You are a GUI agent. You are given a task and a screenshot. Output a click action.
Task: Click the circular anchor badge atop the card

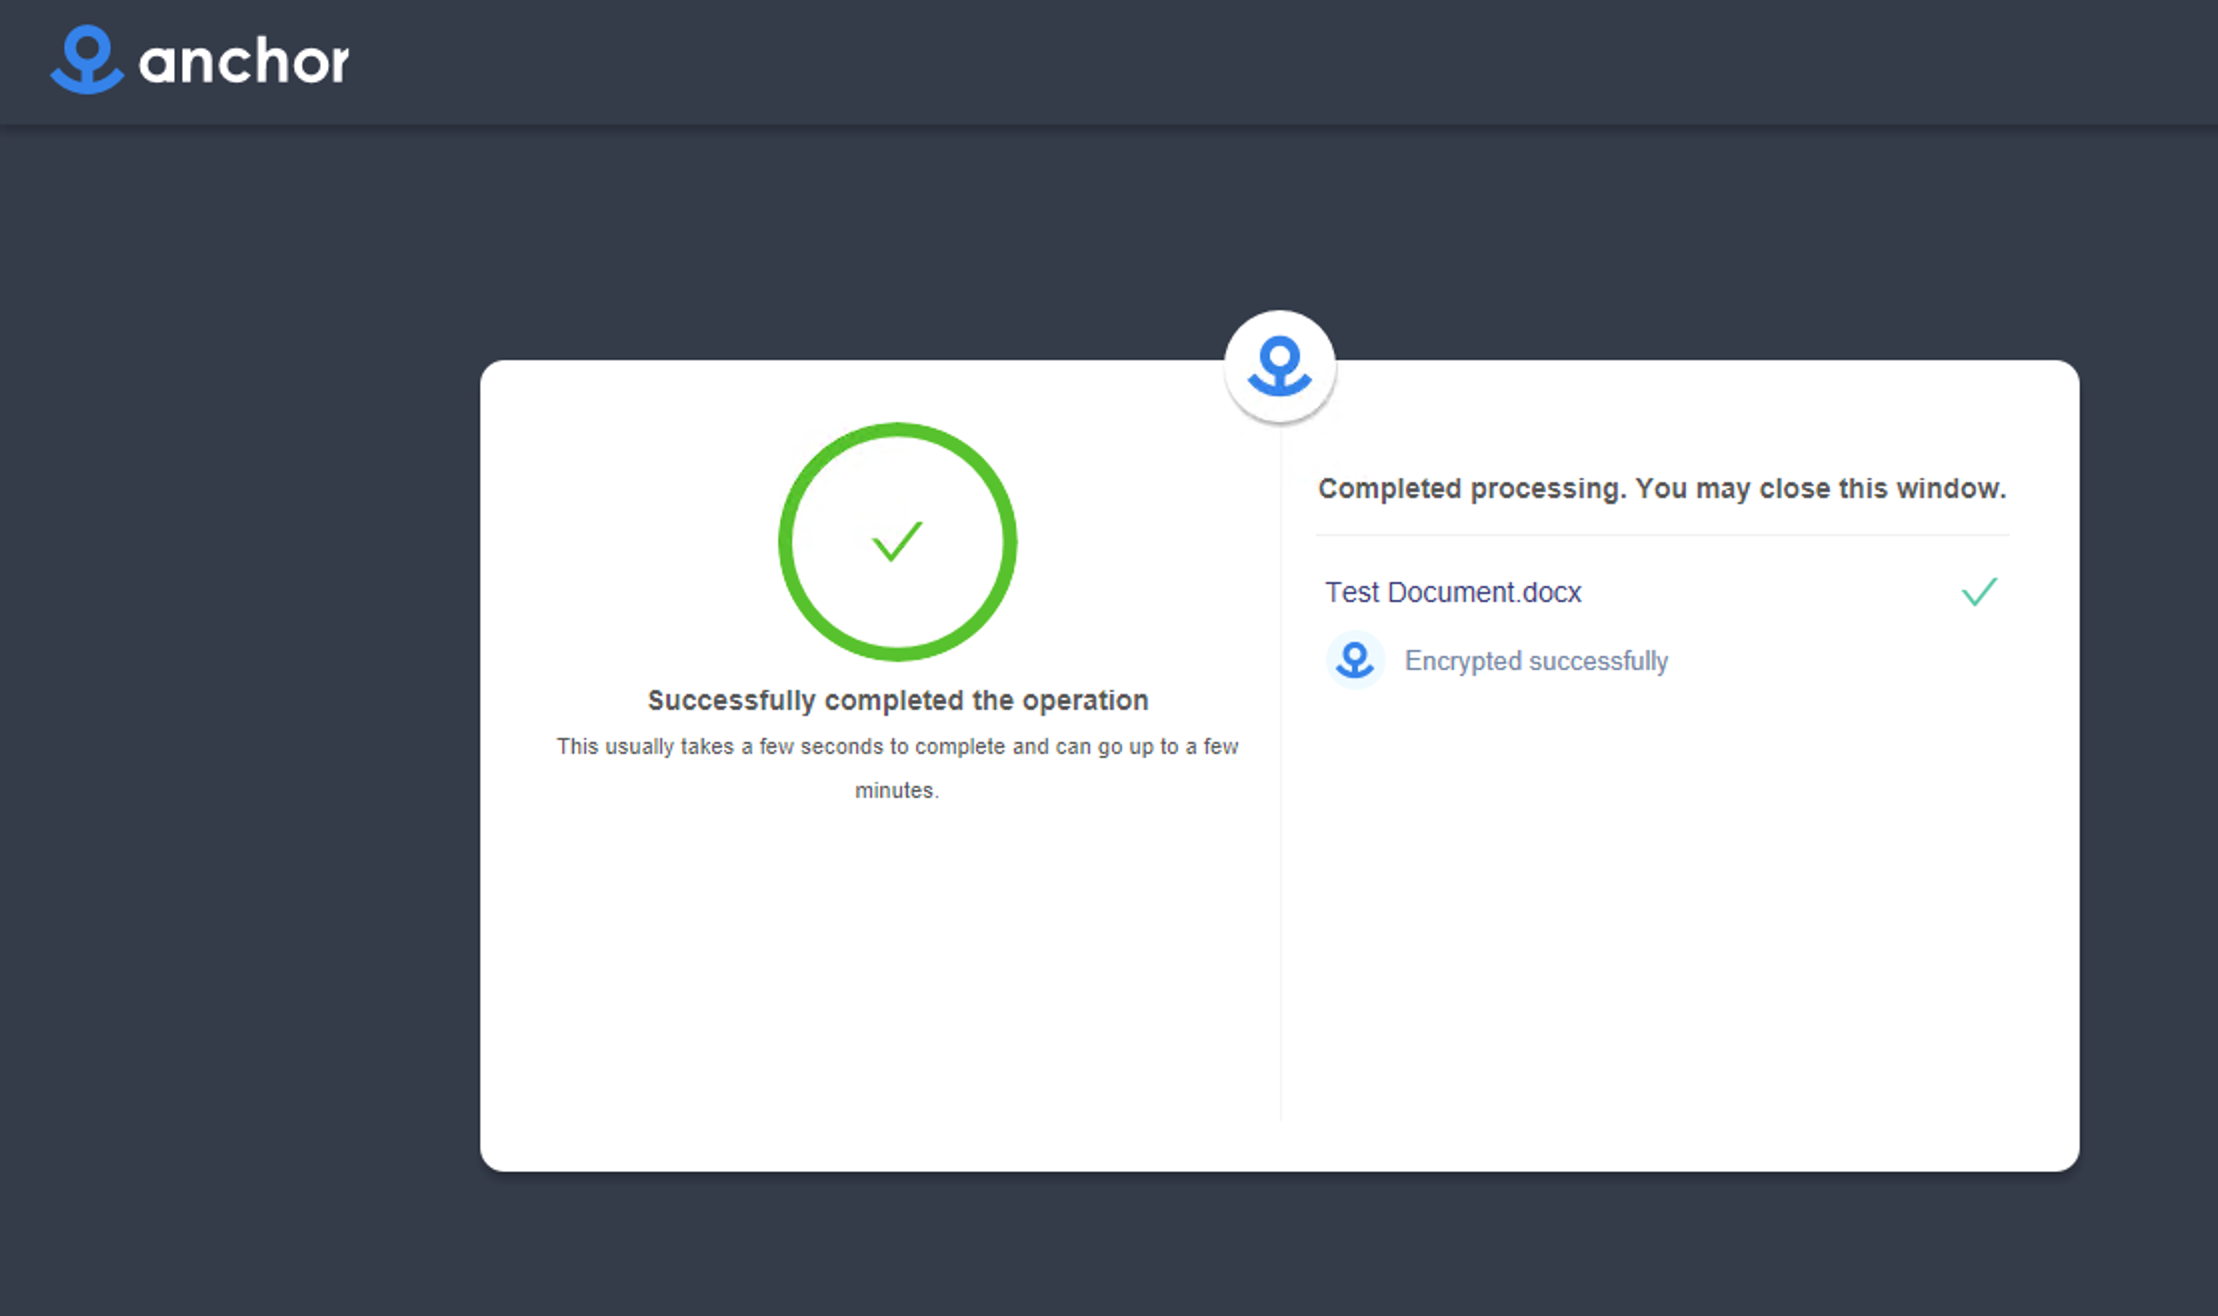[1279, 366]
